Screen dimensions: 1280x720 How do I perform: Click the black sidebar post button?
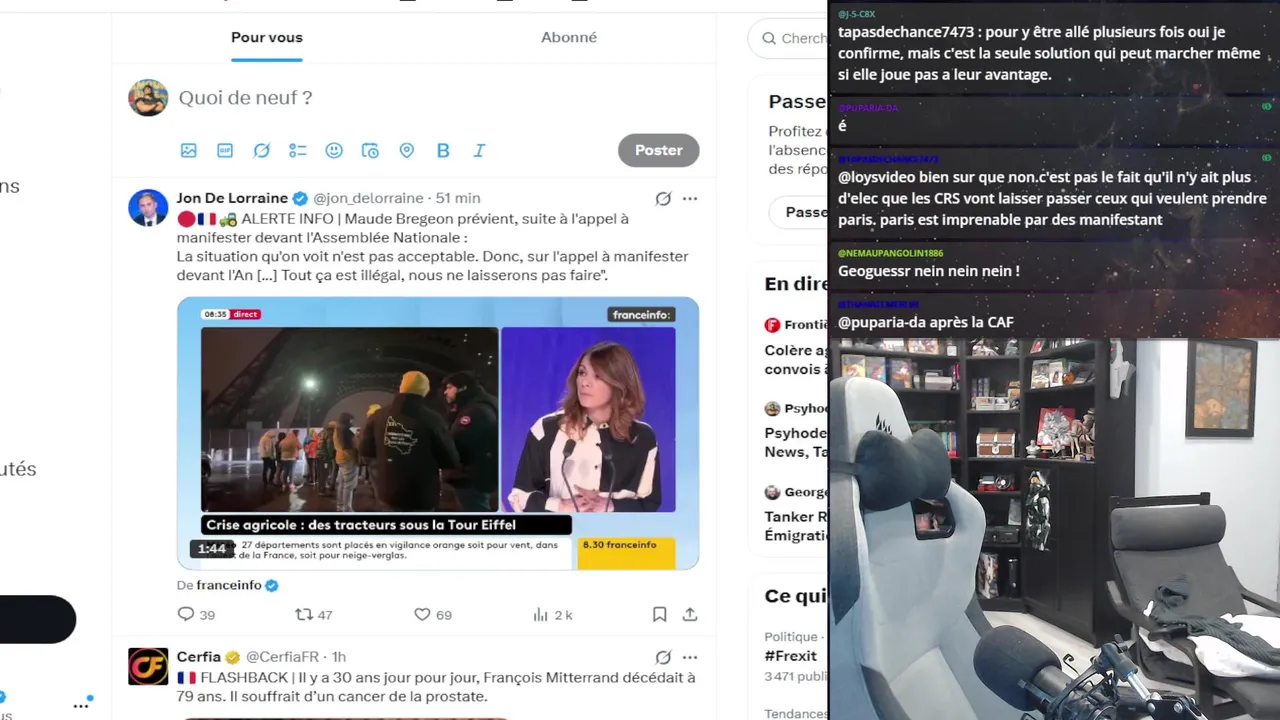37,619
